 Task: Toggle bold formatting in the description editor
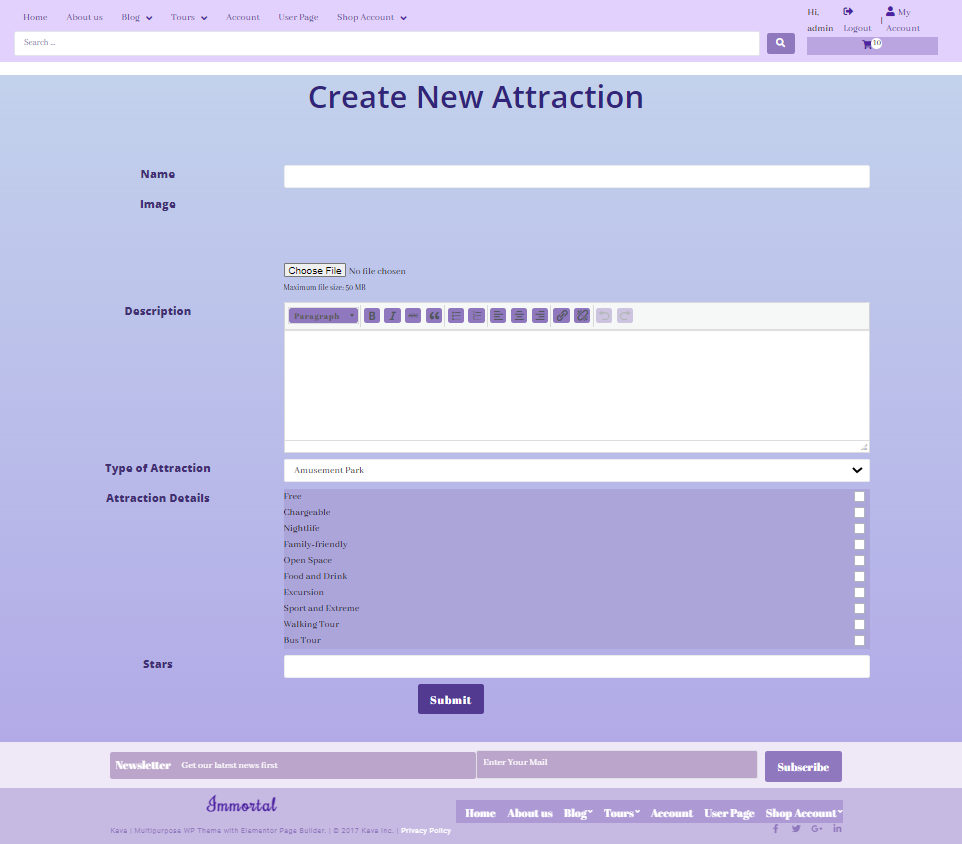[x=372, y=316]
